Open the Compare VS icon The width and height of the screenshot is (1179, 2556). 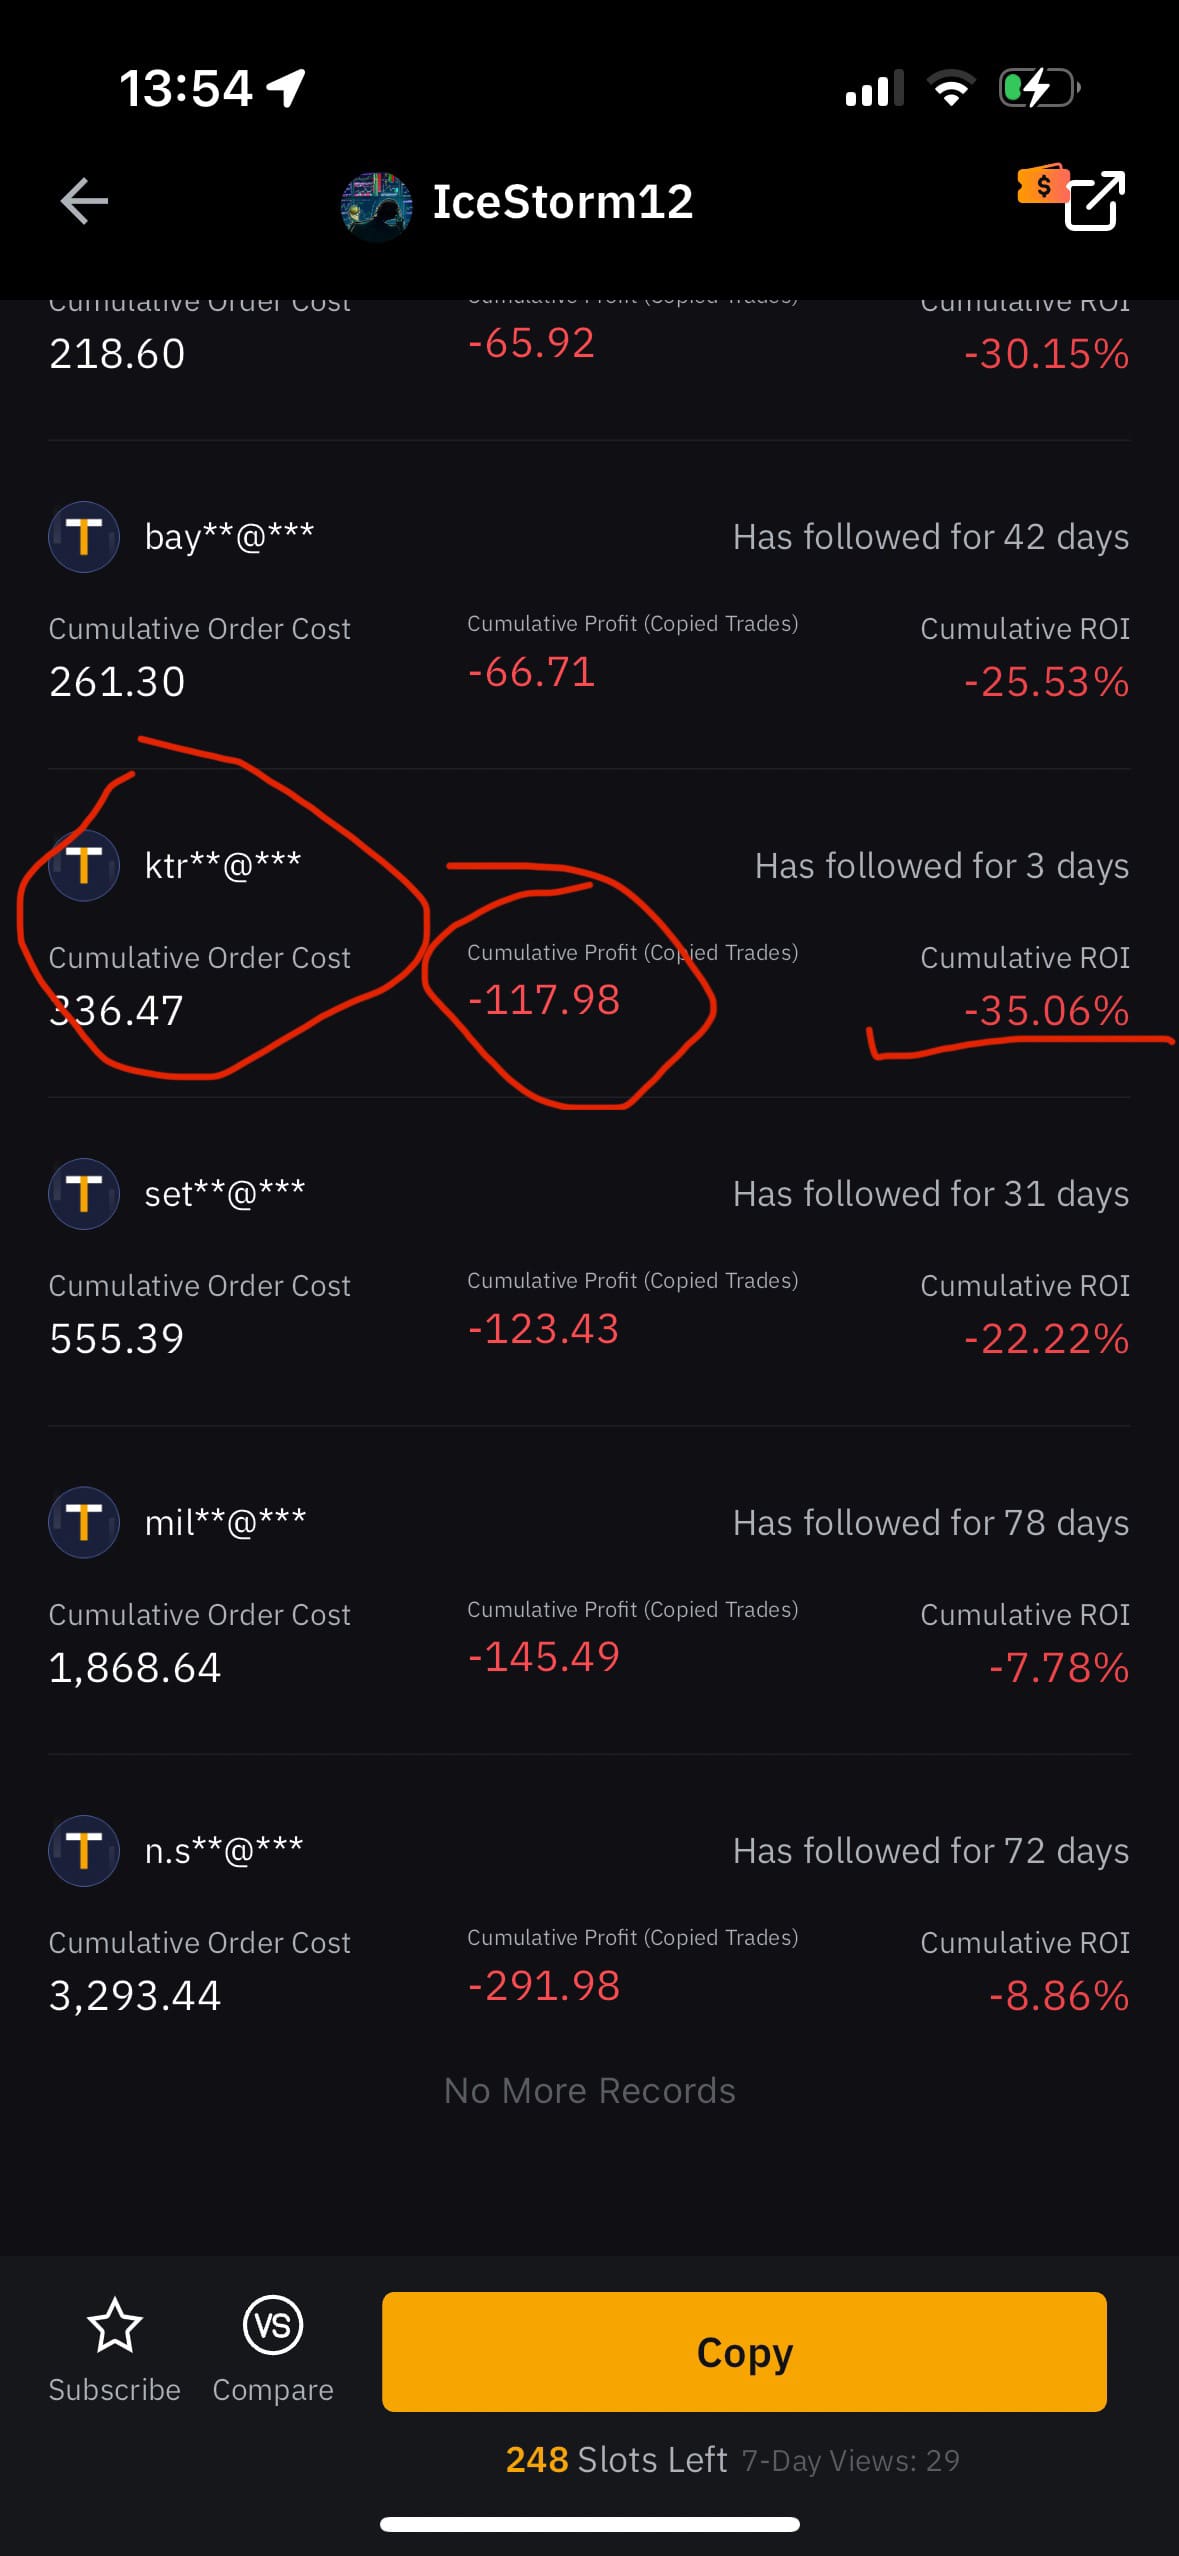click(x=273, y=2326)
